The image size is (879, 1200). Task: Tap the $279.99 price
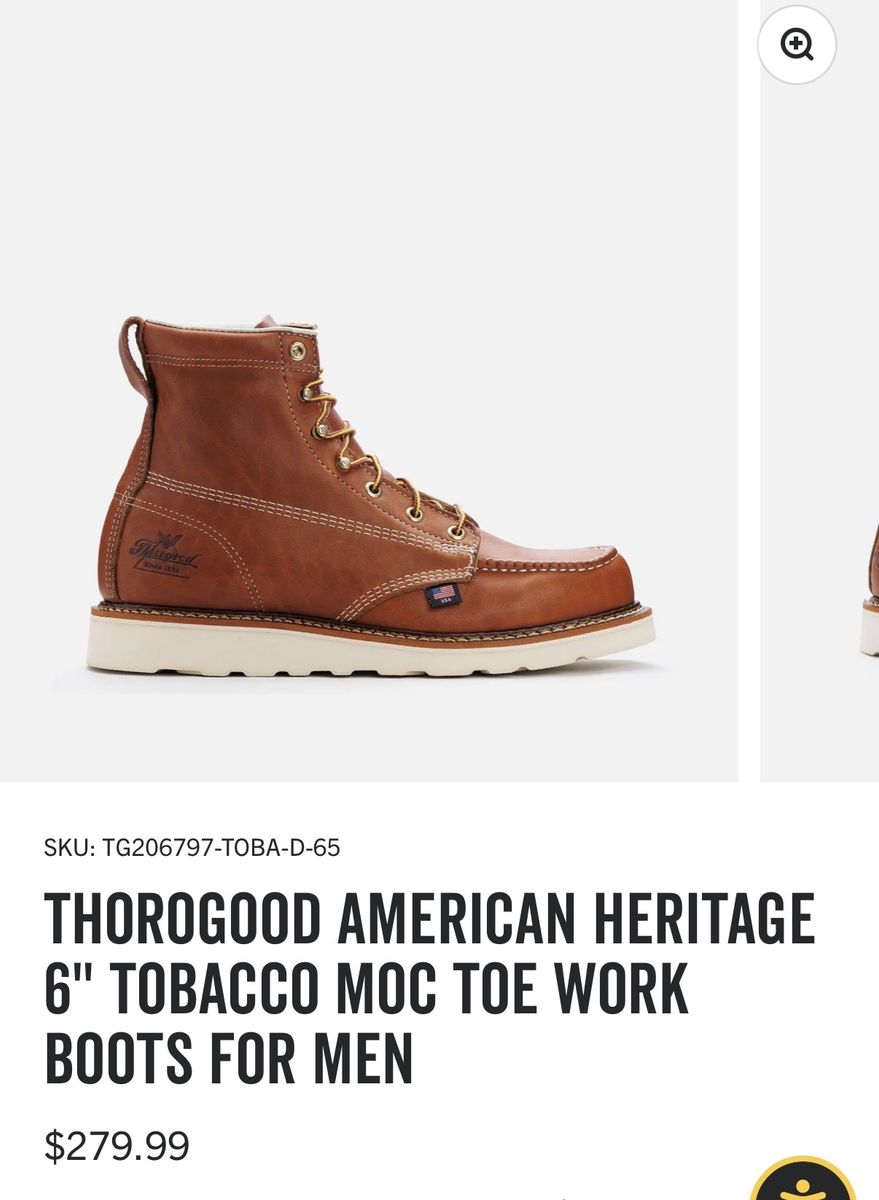click(x=117, y=1146)
